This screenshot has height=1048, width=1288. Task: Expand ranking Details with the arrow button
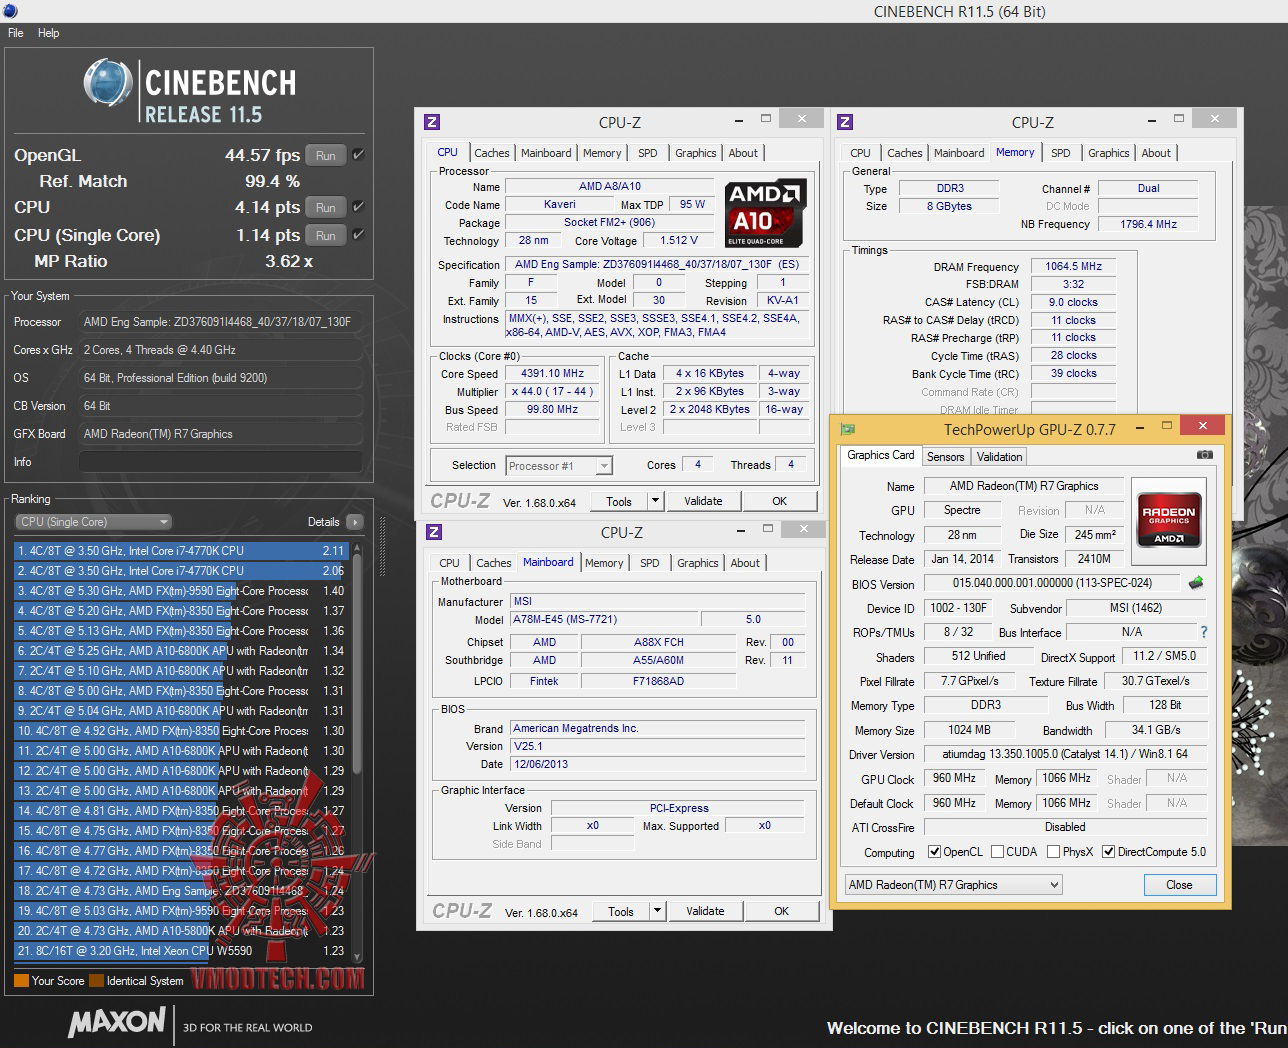coord(354,522)
